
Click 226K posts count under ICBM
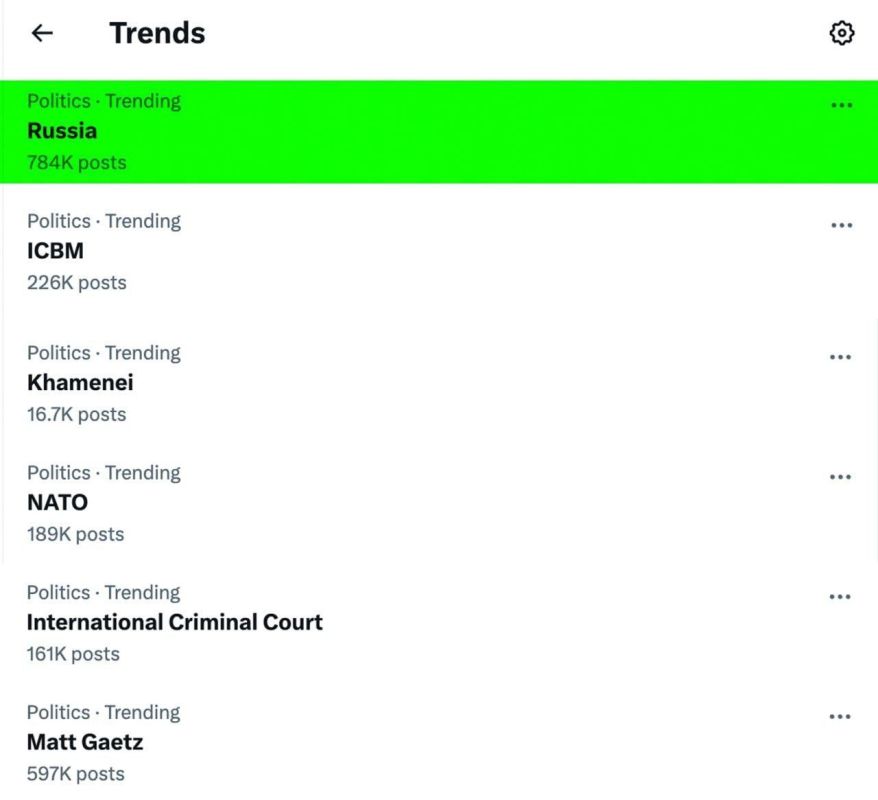click(77, 283)
